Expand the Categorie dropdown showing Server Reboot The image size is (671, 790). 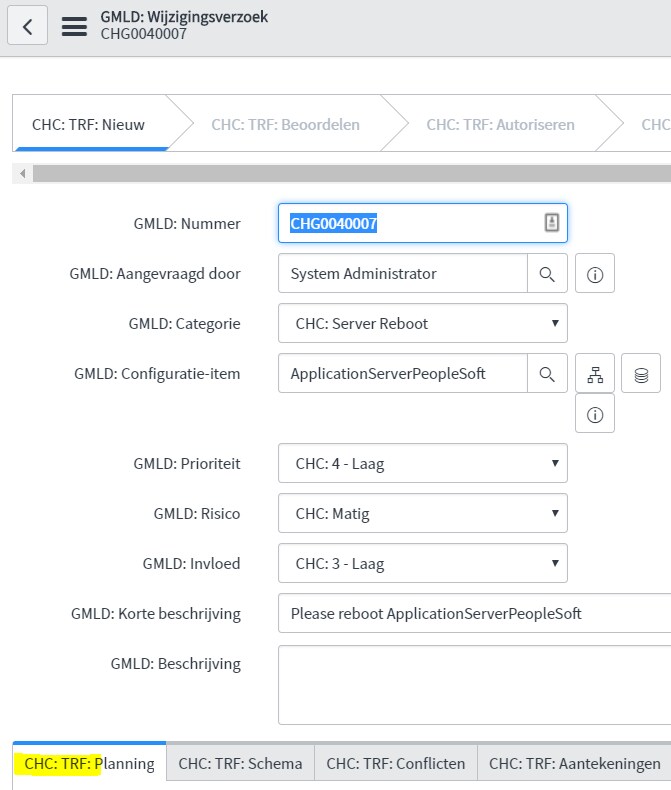point(423,323)
